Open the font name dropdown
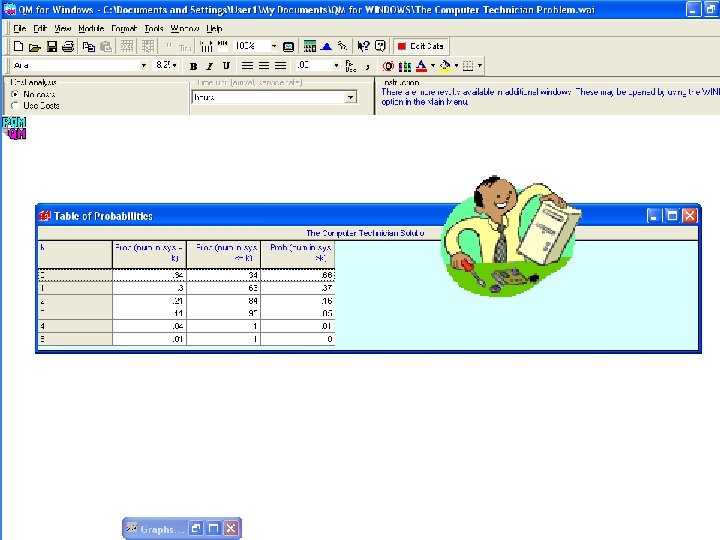720x540 pixels. tap(143, 66)
